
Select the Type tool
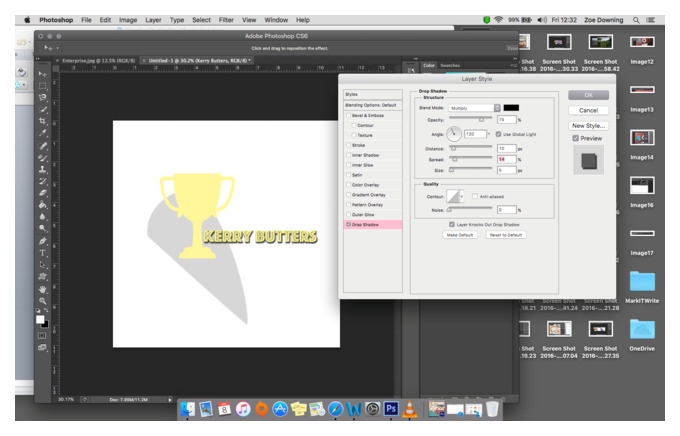tap(42, 253)
